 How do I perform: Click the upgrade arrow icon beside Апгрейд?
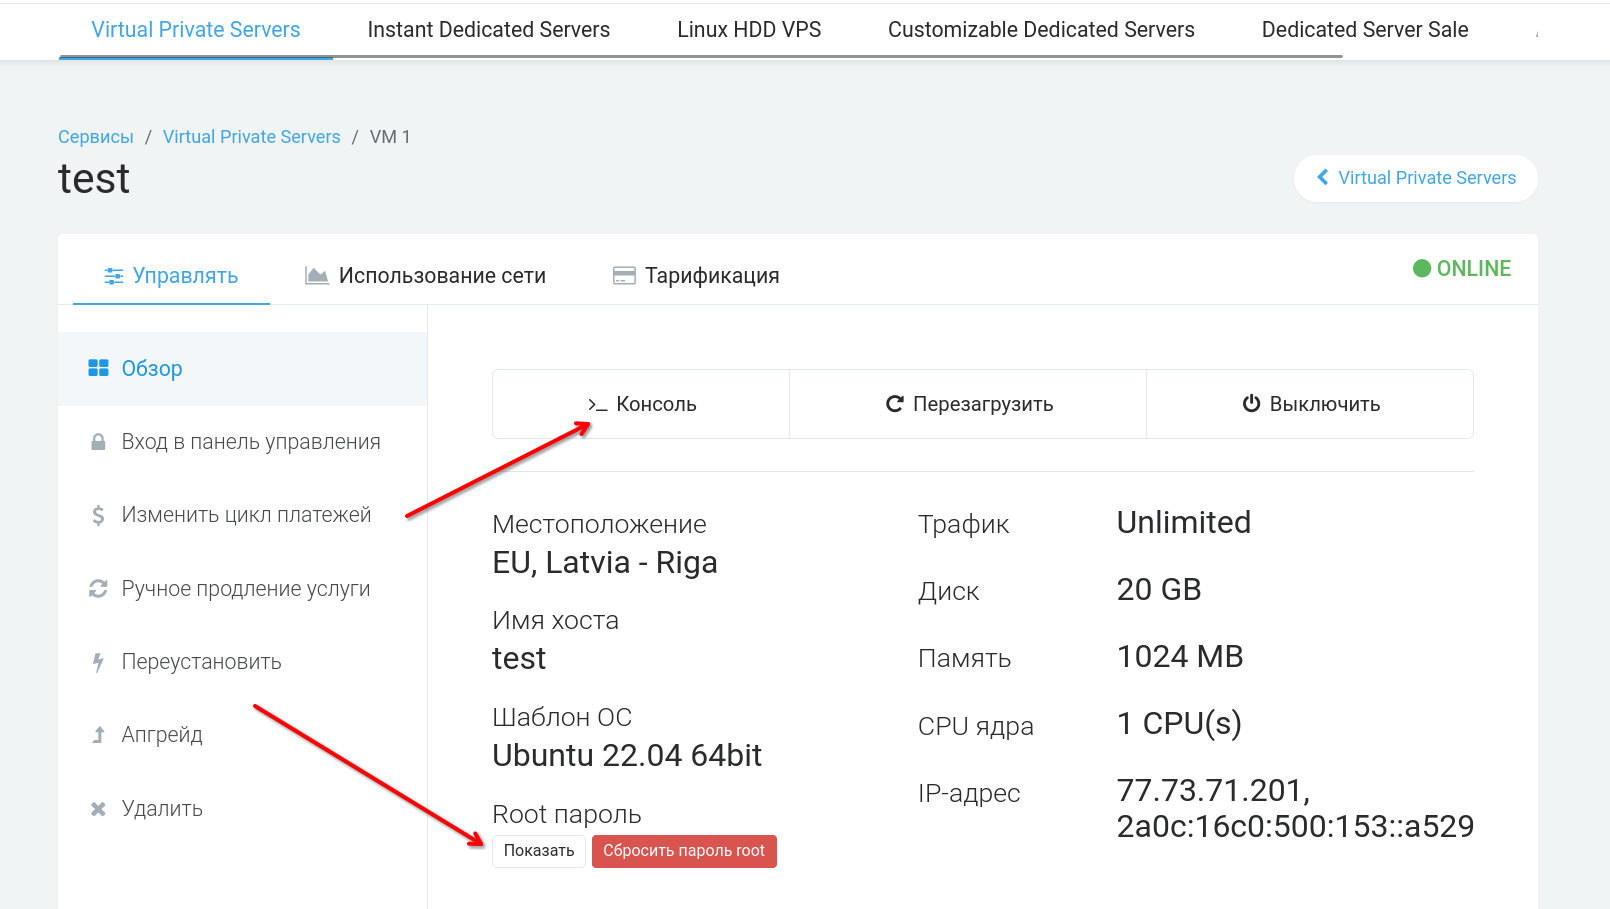pos(98,734)
